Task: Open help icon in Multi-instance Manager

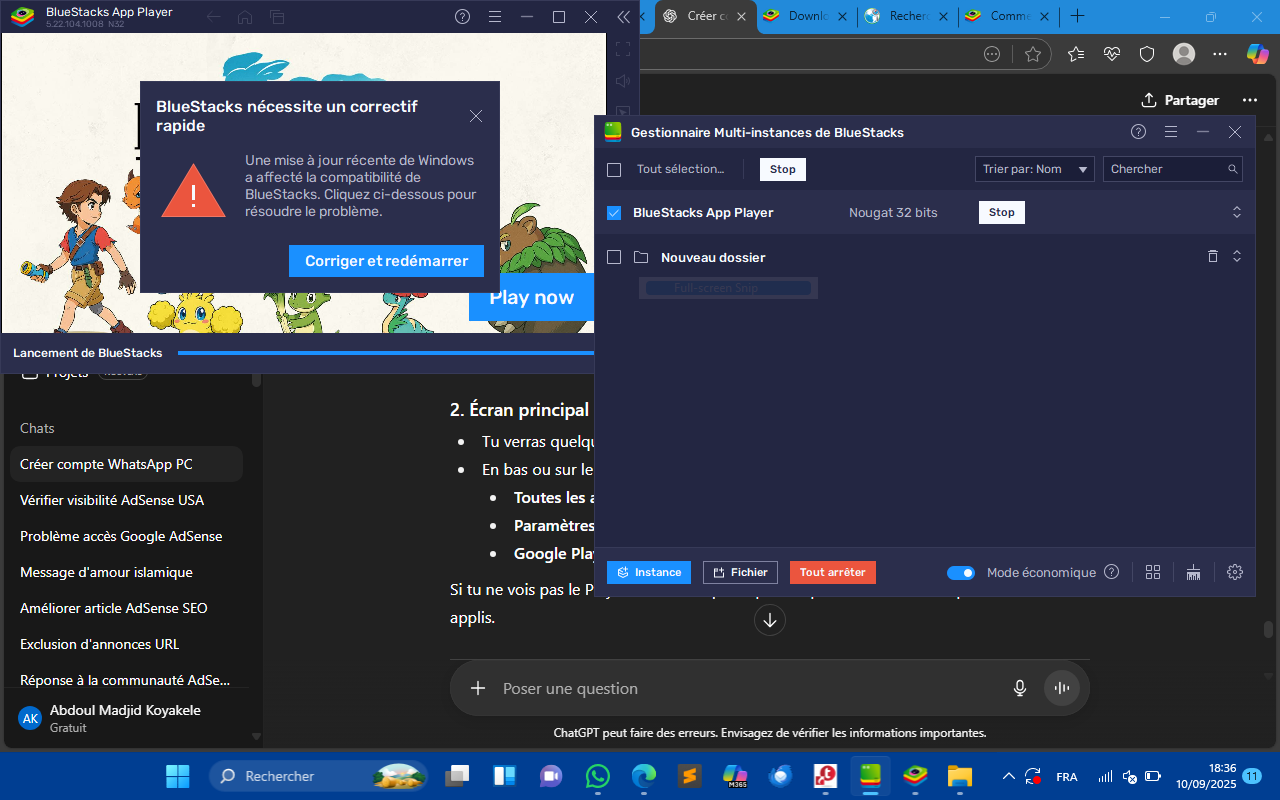Action: point(1138,132)
